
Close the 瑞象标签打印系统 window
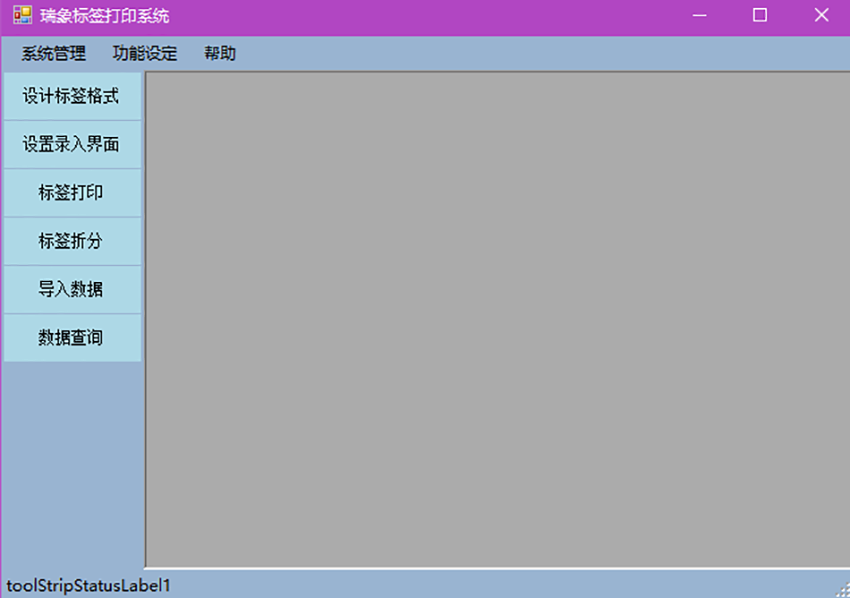821,16
